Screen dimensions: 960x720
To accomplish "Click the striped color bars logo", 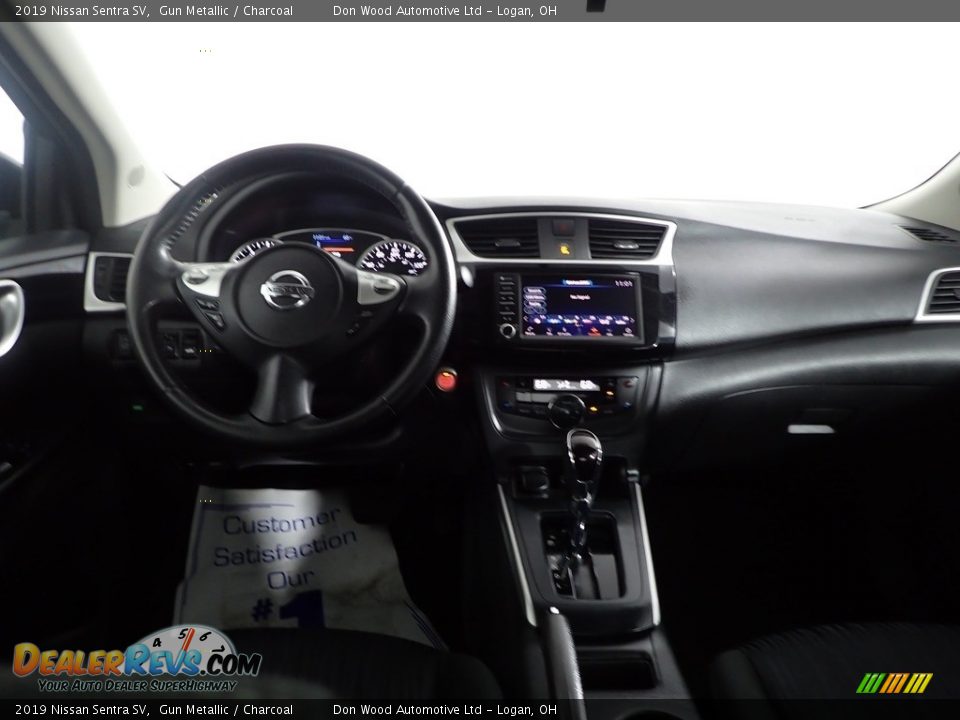I will click(x=894, y=683).
